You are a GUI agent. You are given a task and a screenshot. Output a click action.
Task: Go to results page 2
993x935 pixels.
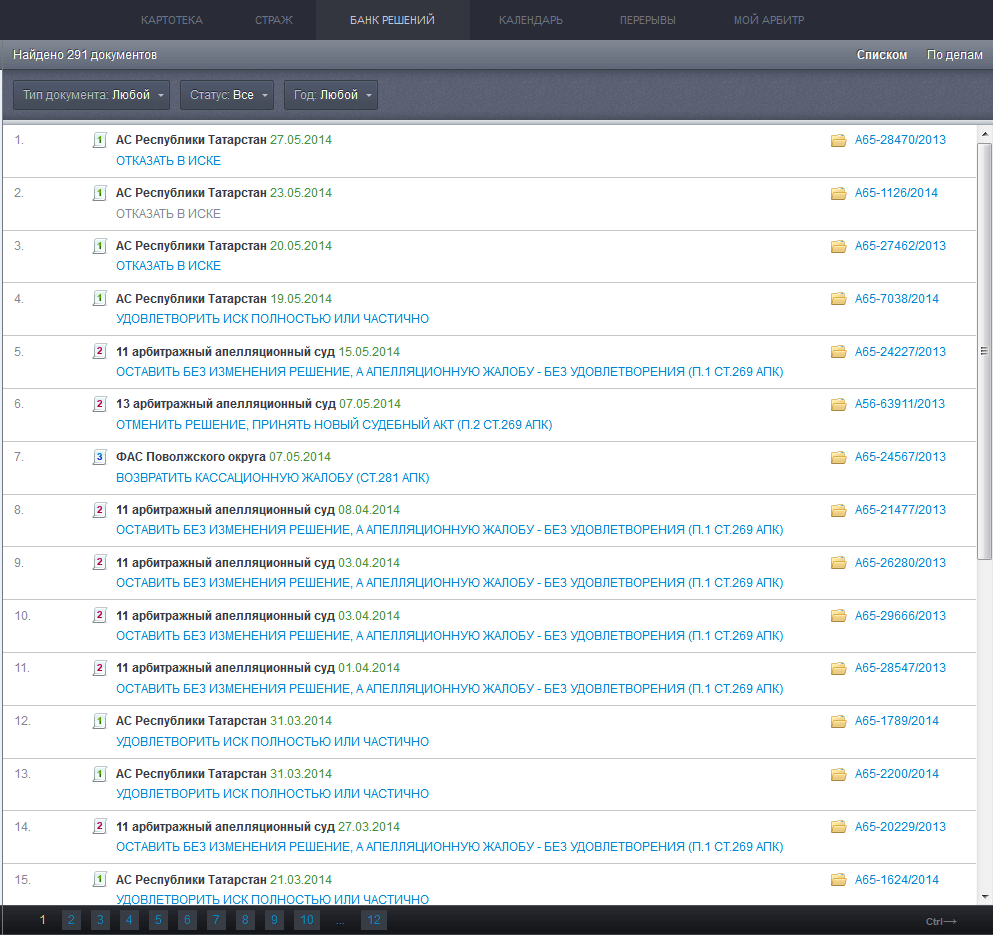tap(71, 920)
